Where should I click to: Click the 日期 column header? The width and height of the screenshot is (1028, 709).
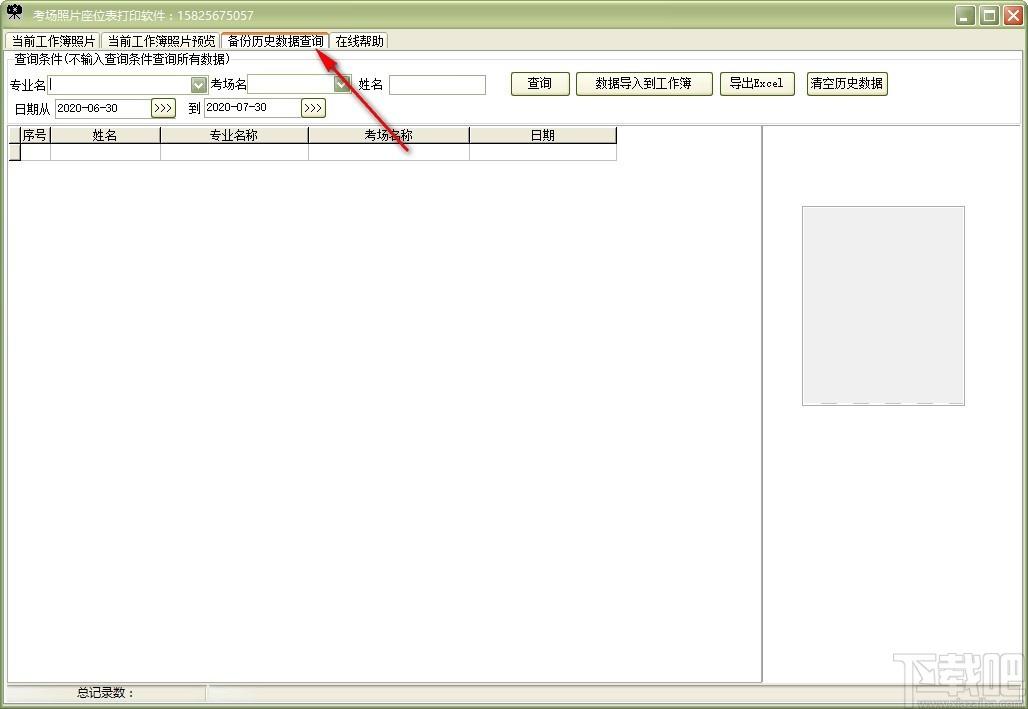pyautogui.click(x=543, y=135)
